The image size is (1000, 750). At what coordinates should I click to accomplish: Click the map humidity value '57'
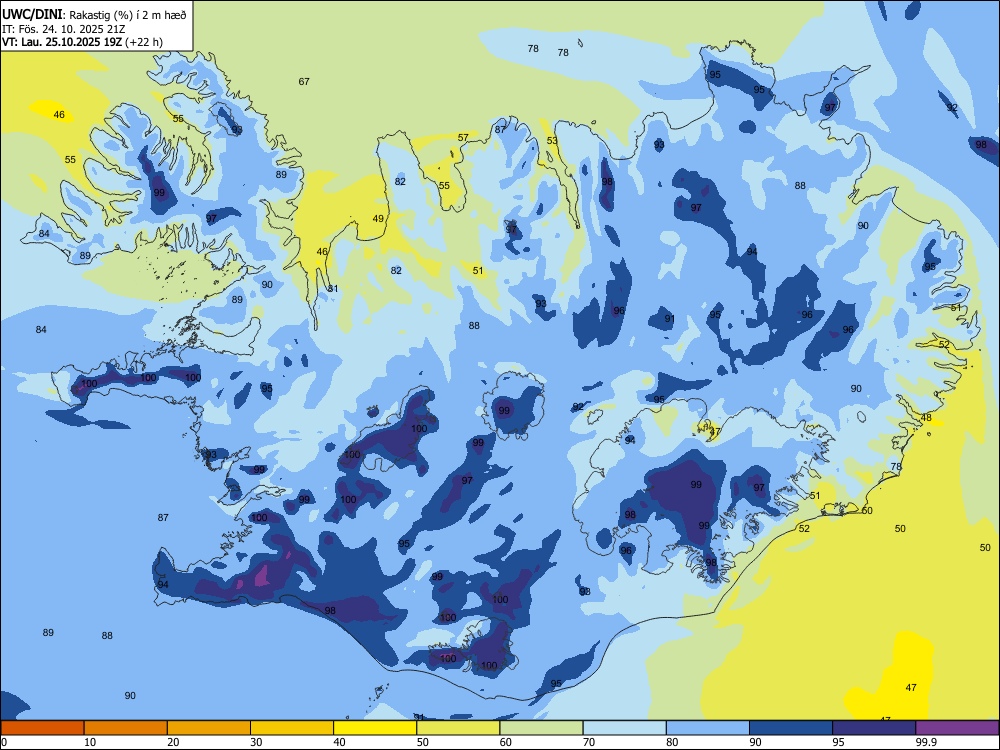tap(463, 137)
